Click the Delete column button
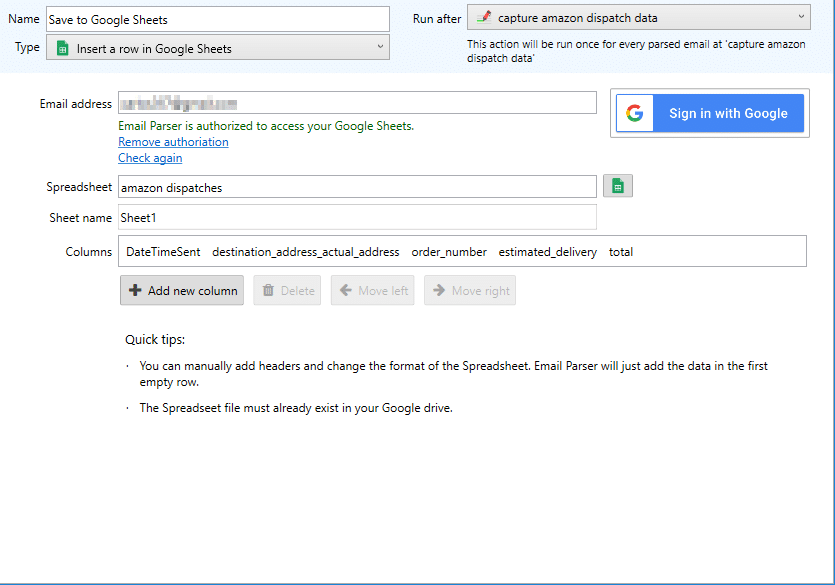Viewport: 835px width, 585px height. [287, 290]
